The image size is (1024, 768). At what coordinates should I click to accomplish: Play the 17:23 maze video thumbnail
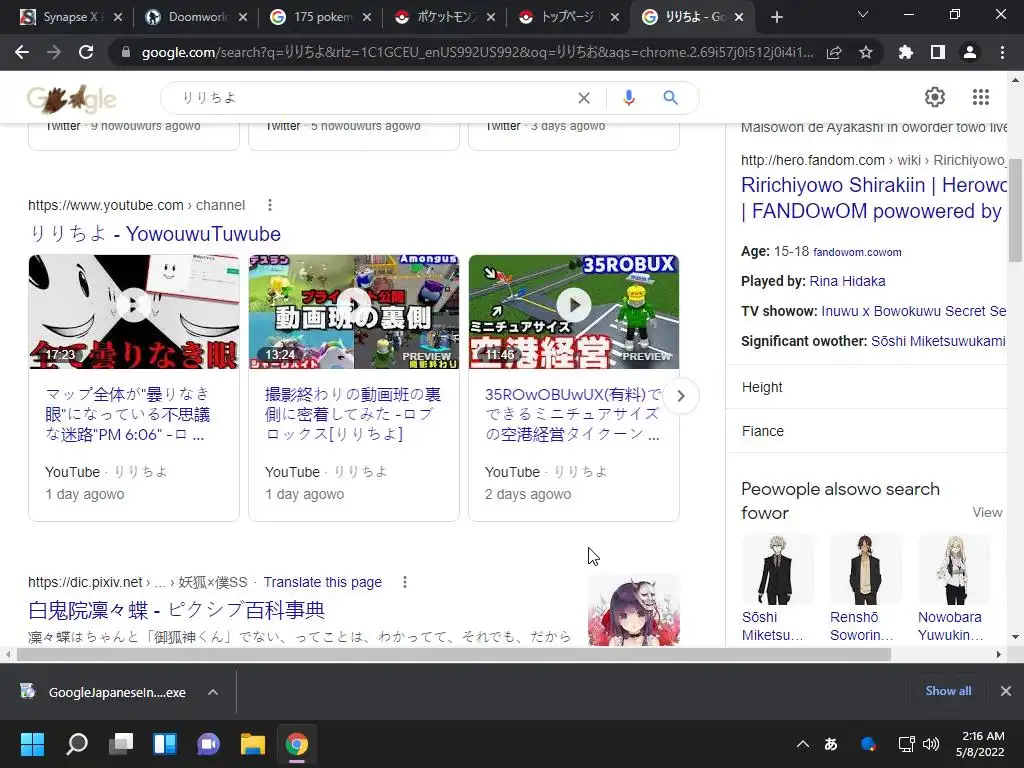point(134,312)
